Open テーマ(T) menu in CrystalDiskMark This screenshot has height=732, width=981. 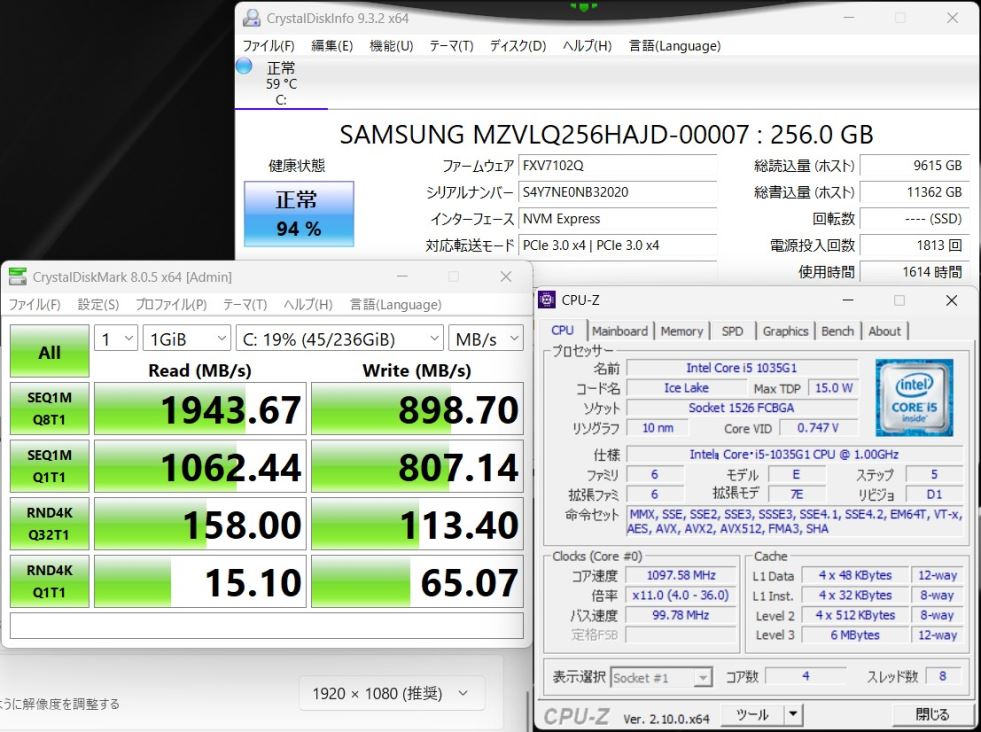tap(245, 305)
